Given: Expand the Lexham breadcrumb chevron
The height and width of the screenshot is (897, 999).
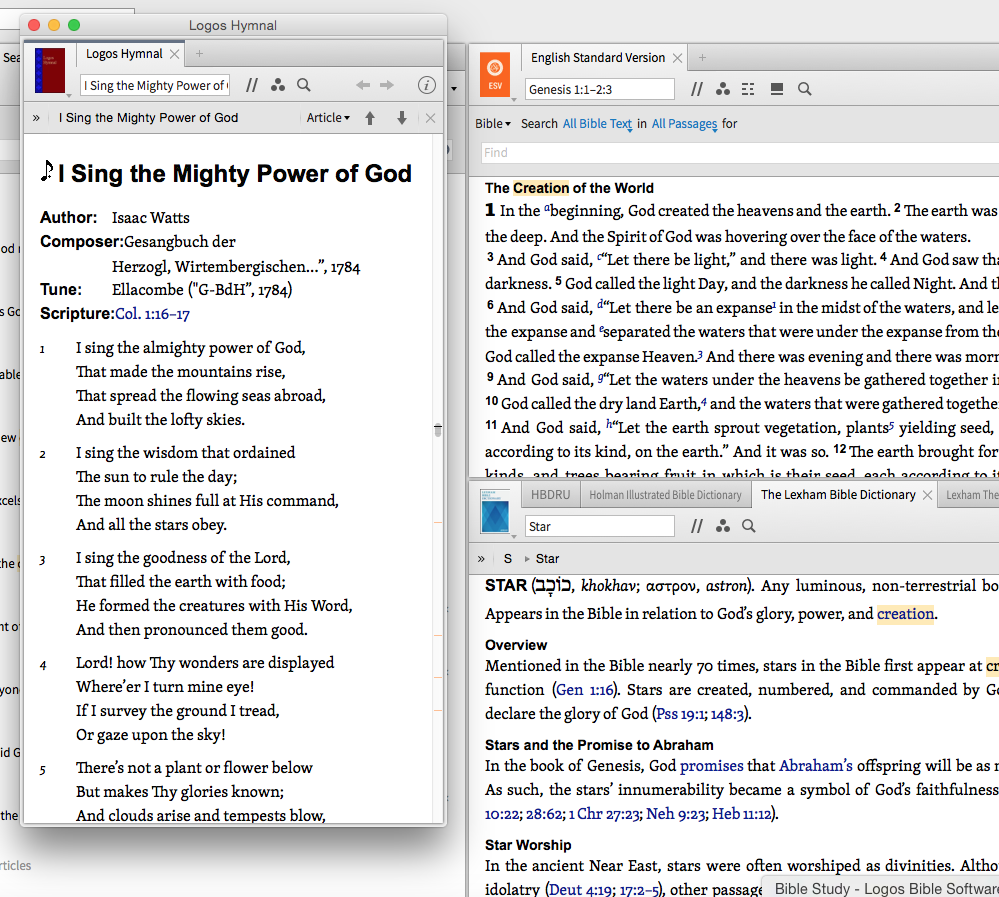Looking at the screenshot, I should pos(481,559).
